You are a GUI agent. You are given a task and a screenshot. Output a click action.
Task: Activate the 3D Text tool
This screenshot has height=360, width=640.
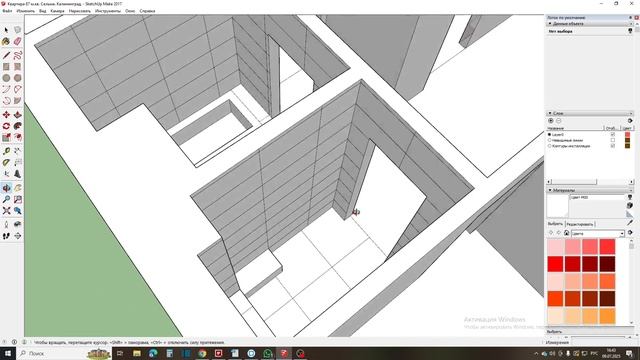coord(18,174)
